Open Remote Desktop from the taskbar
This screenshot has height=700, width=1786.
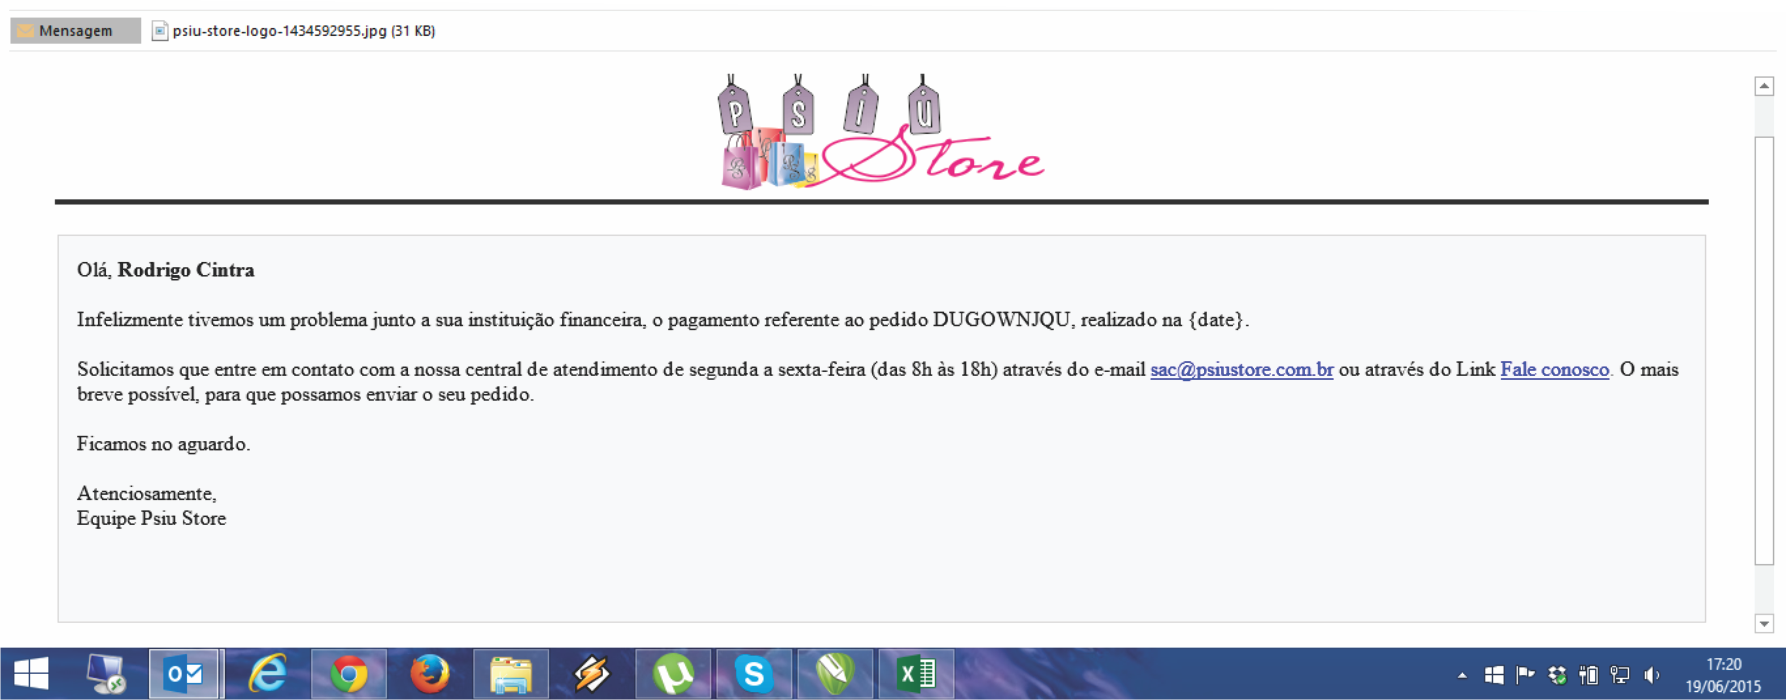[106, 674]
